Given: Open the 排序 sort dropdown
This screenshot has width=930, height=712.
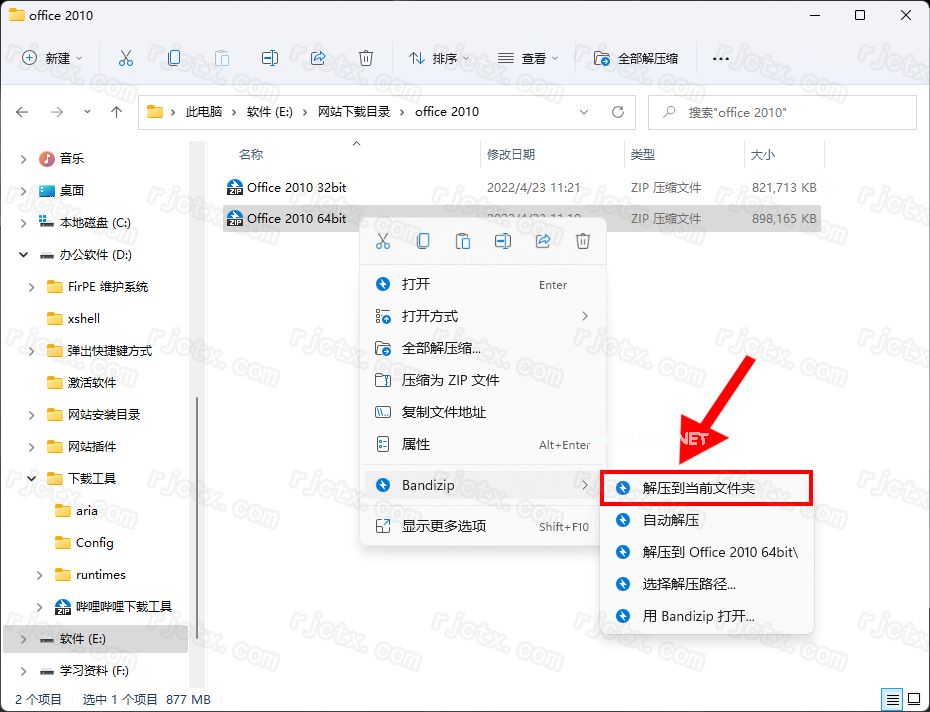Looking at the screenshot, I should [x=442, y=58].
